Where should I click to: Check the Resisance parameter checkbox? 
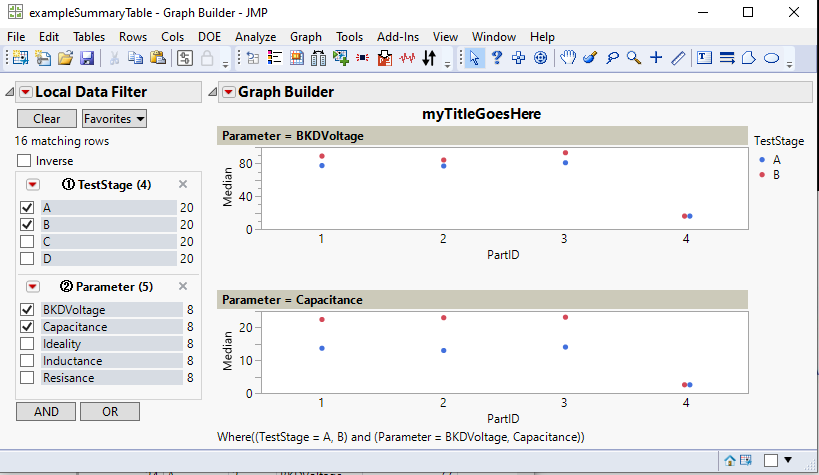click(27, 378)
